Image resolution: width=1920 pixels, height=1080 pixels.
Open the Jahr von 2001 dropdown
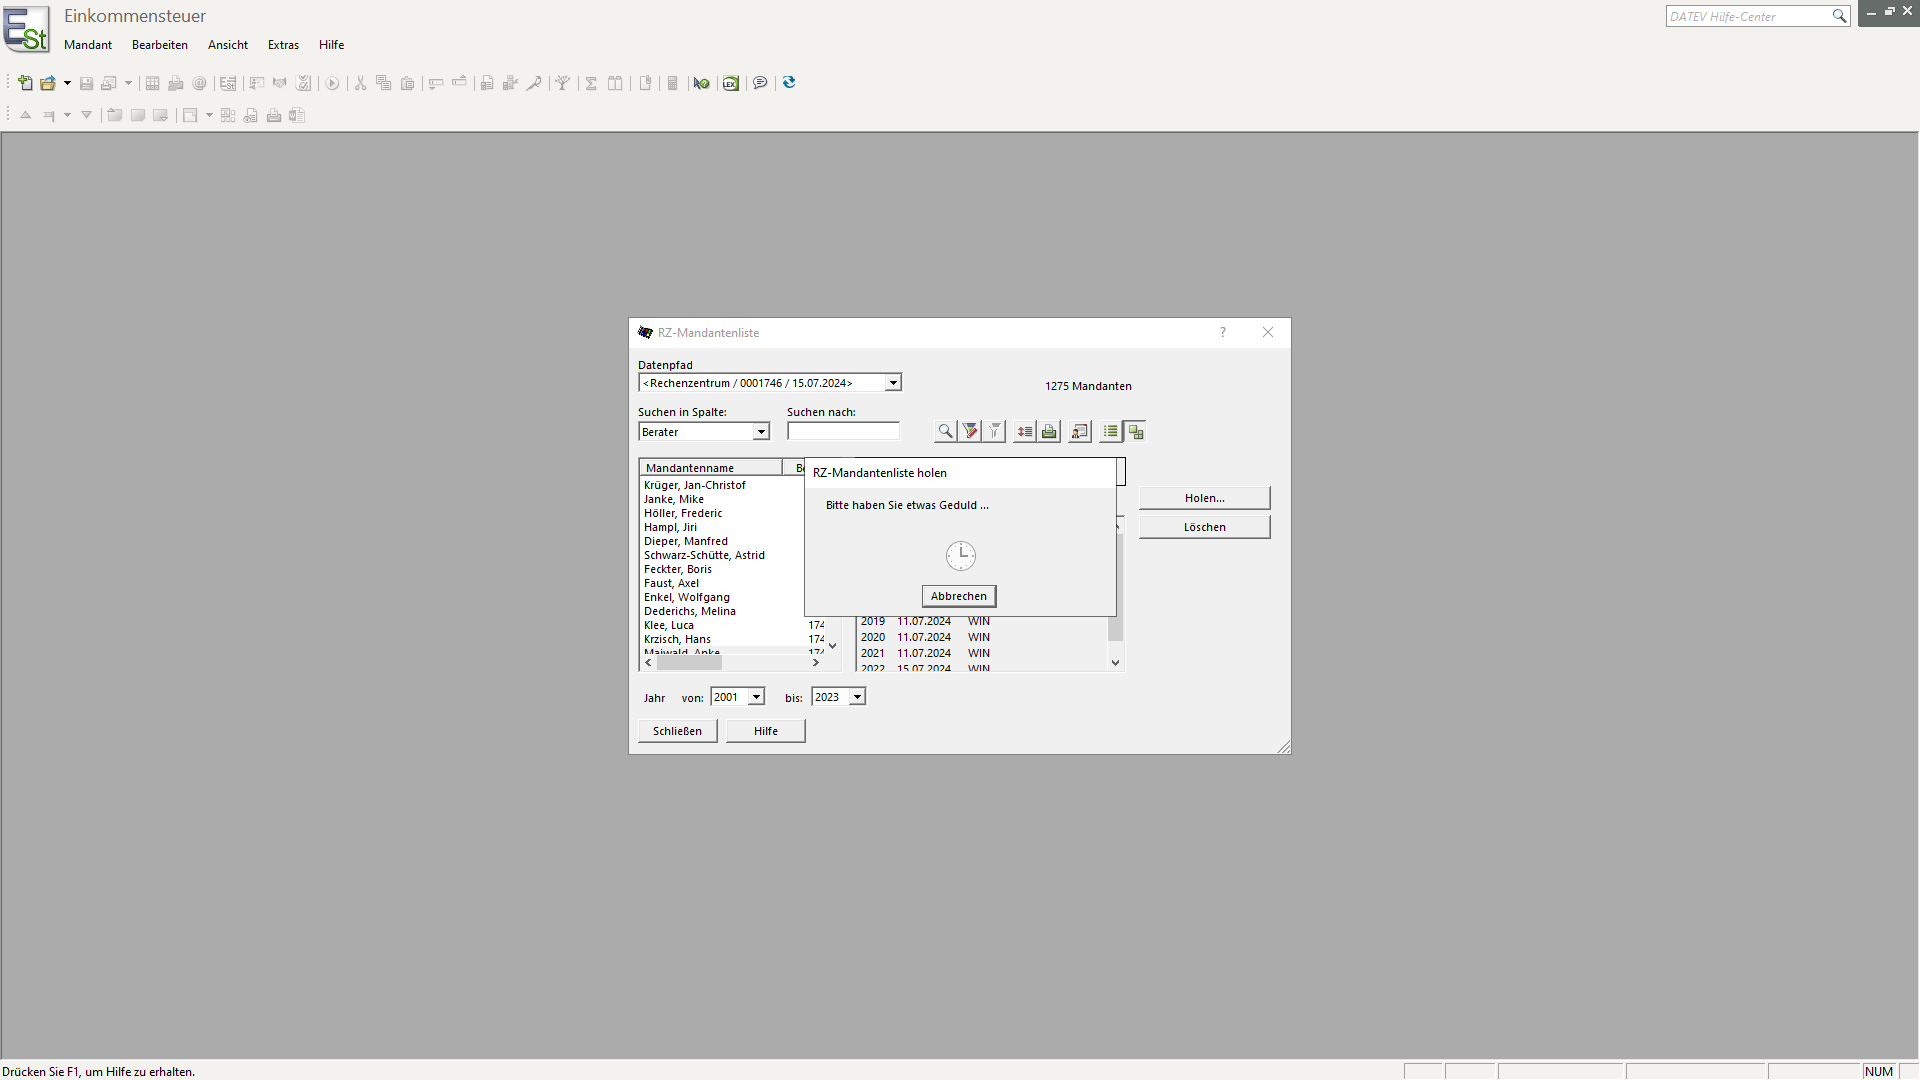(756, 697)
